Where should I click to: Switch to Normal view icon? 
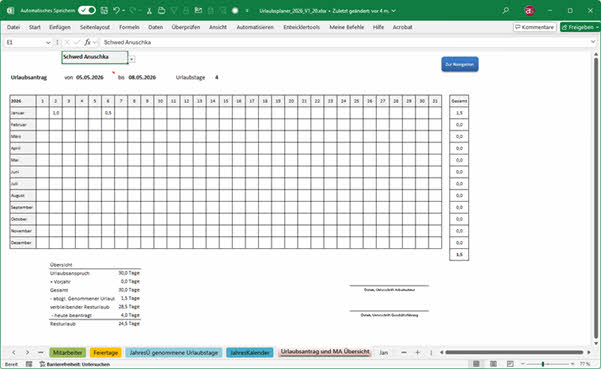tap(476, 364)
